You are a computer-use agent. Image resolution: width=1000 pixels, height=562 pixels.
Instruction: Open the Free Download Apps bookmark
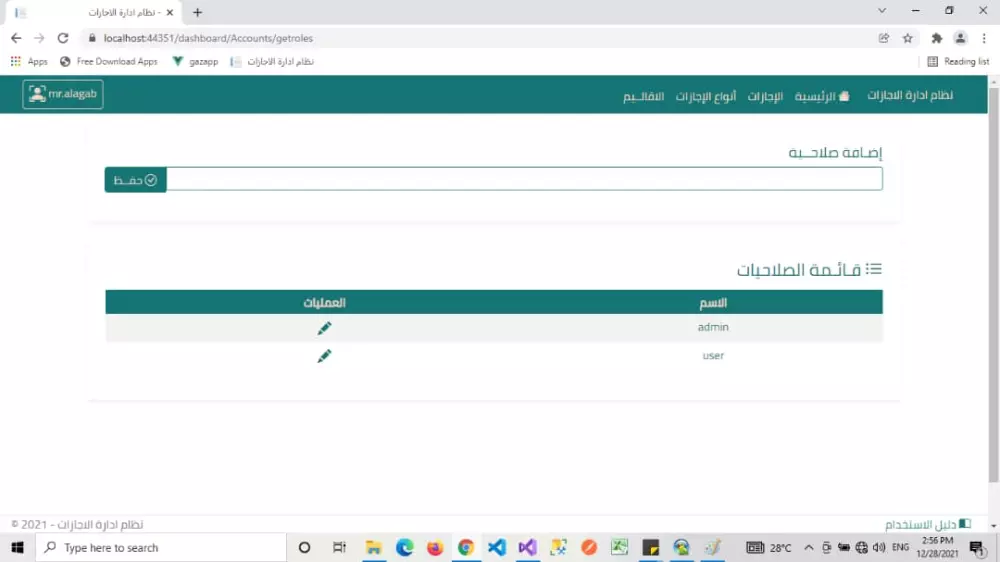point(108,61)
